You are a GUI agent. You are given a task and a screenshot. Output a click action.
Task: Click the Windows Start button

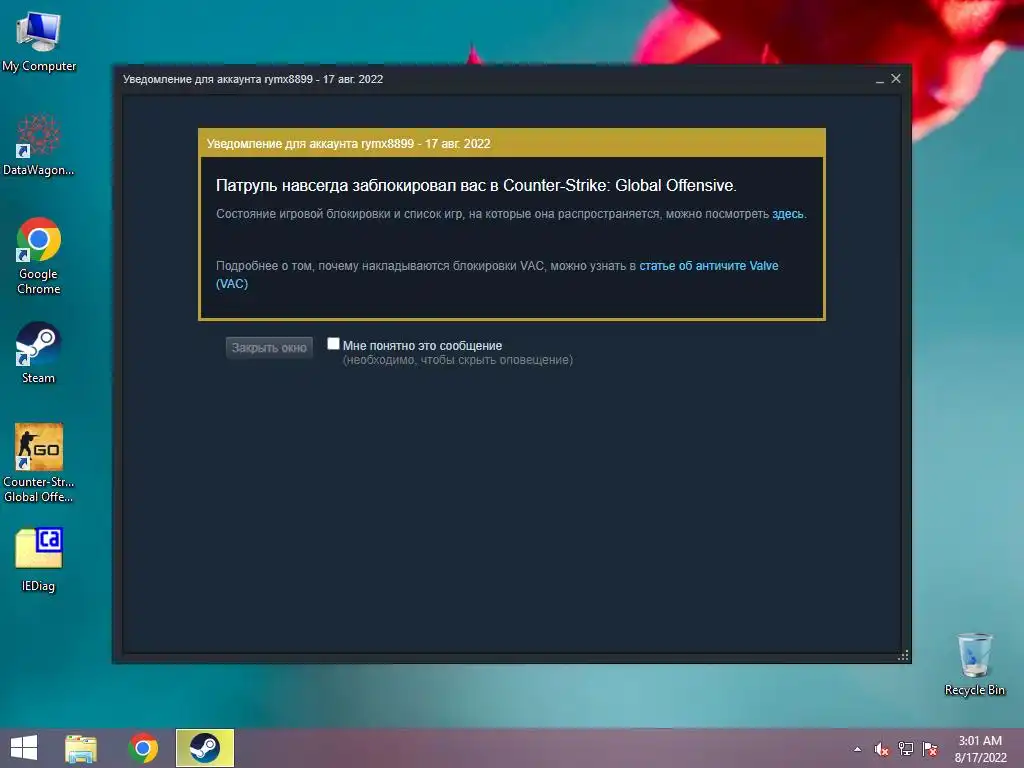point(24,748)
